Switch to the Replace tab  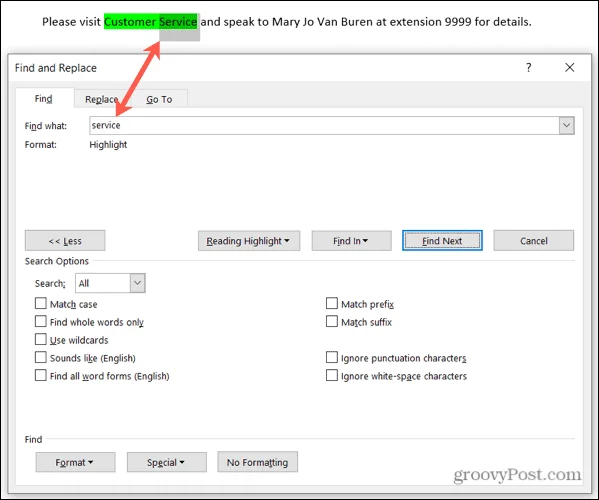point(102,99)
